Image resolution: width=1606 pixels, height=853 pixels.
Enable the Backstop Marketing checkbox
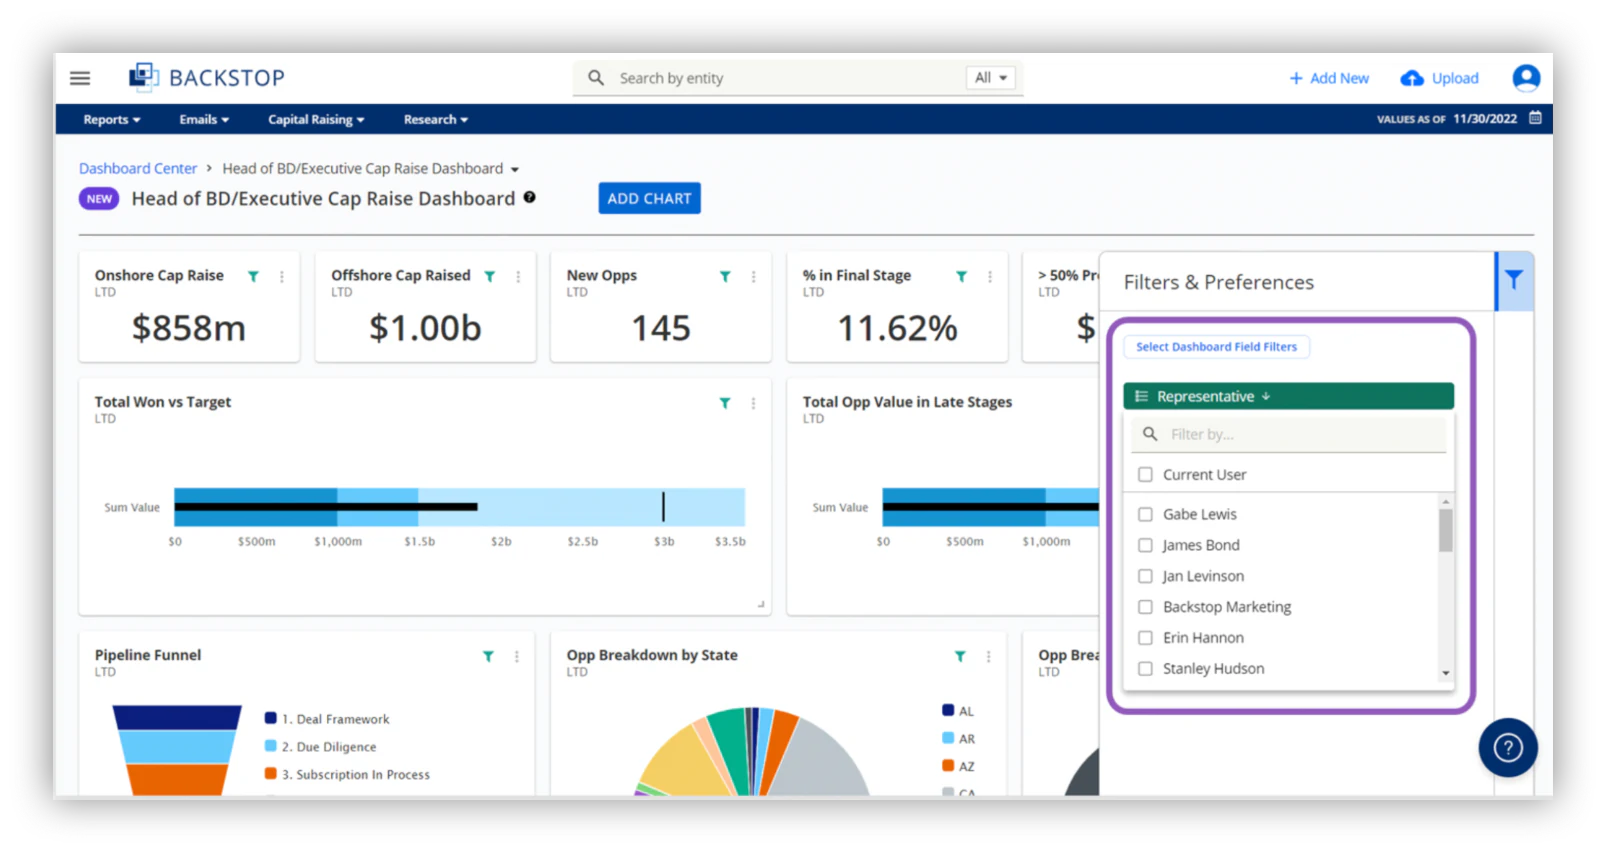pyautogui.click(x=1145, y=607)
